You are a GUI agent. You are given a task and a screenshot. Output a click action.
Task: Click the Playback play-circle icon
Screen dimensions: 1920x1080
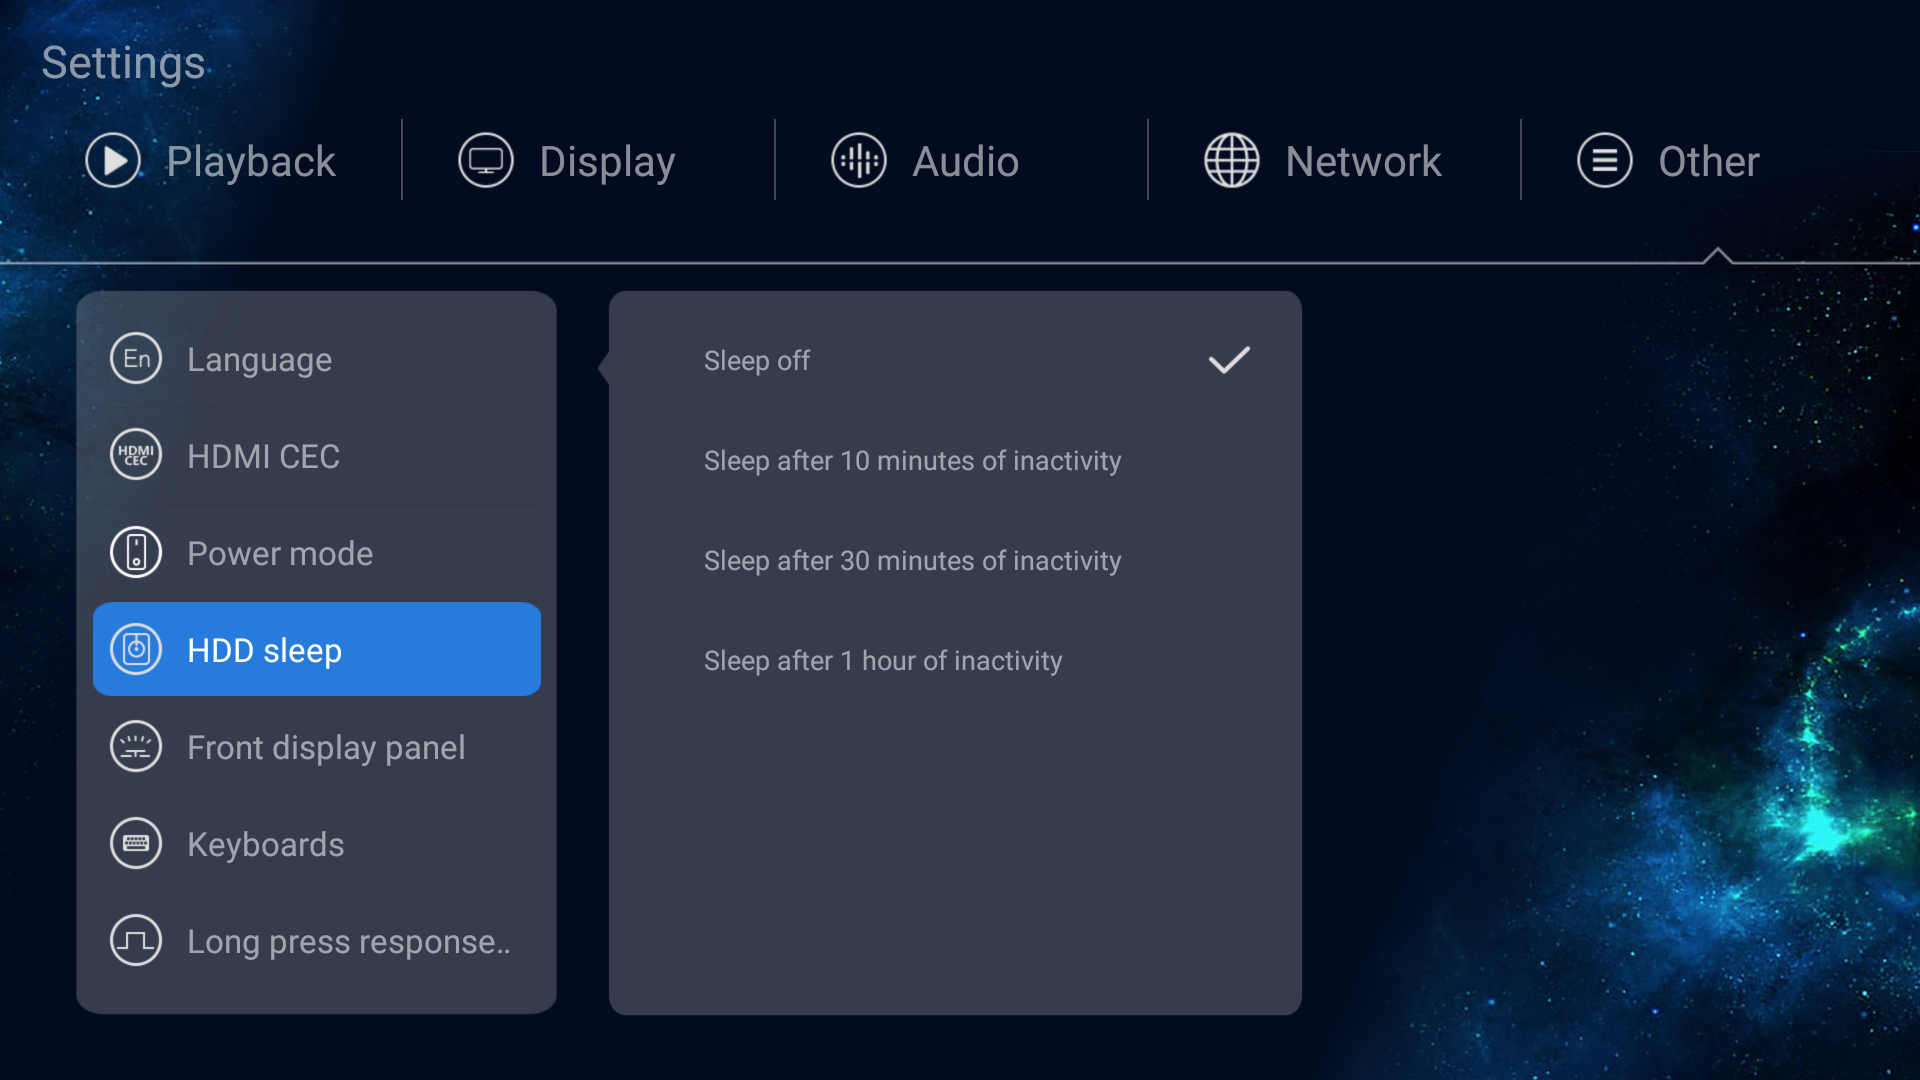point(113,160)
